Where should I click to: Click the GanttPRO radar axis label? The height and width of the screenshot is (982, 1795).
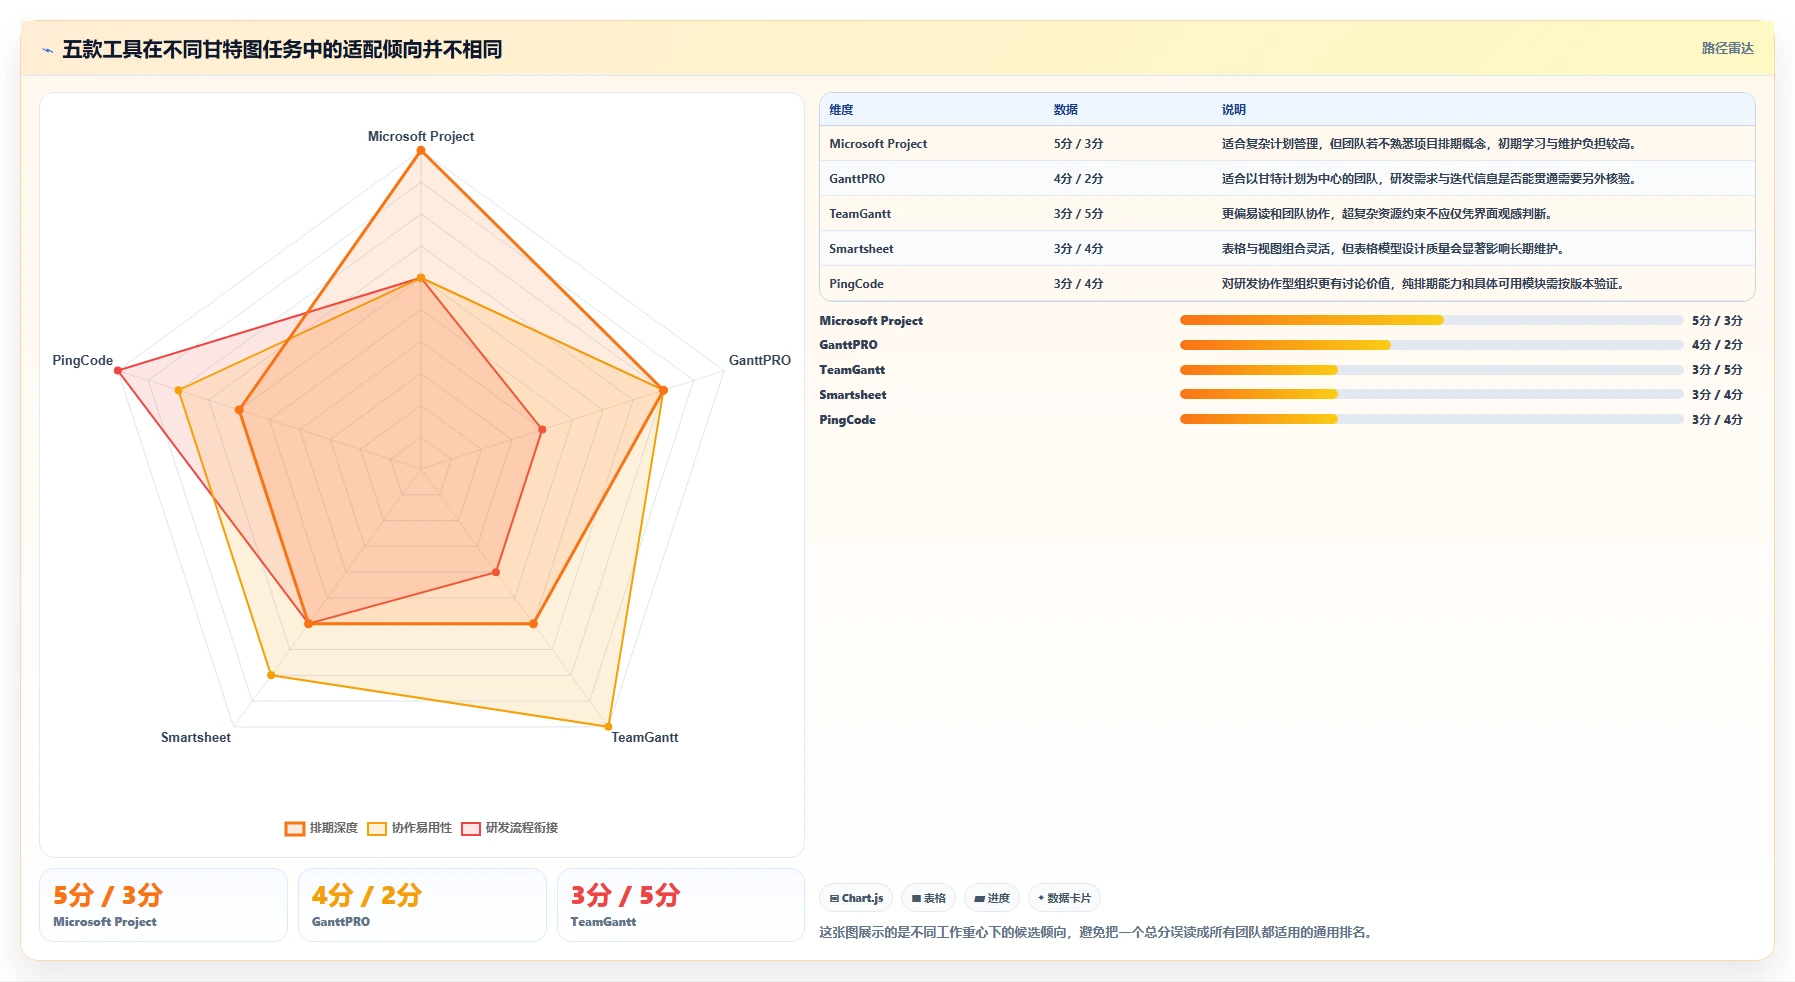coord(759,360)
